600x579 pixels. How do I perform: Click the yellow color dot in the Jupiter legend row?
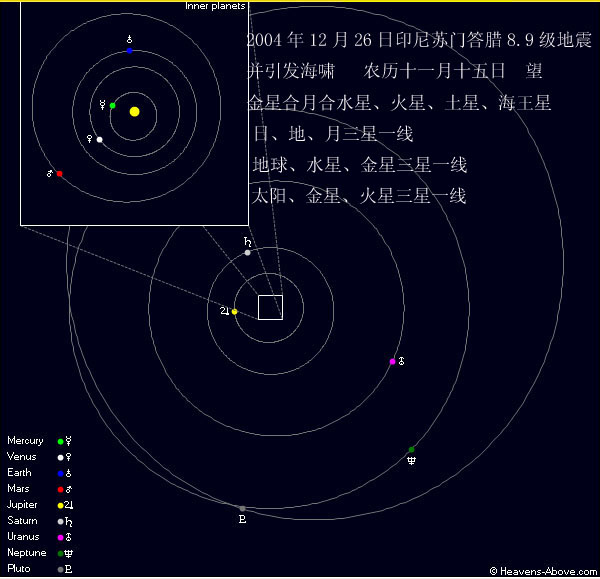(60, 506)
